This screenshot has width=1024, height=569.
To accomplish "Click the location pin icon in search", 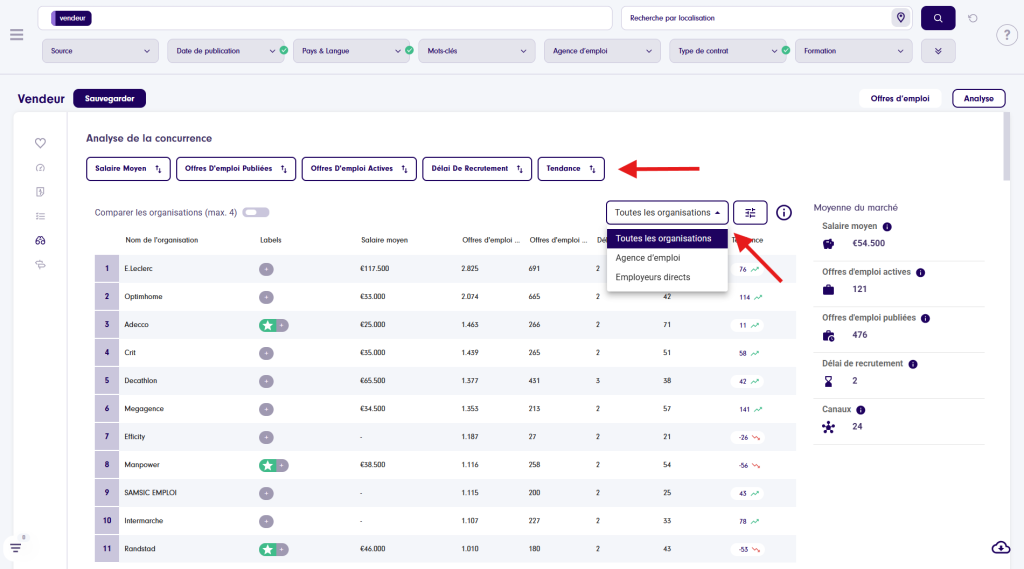I will (x=900, y=18).
